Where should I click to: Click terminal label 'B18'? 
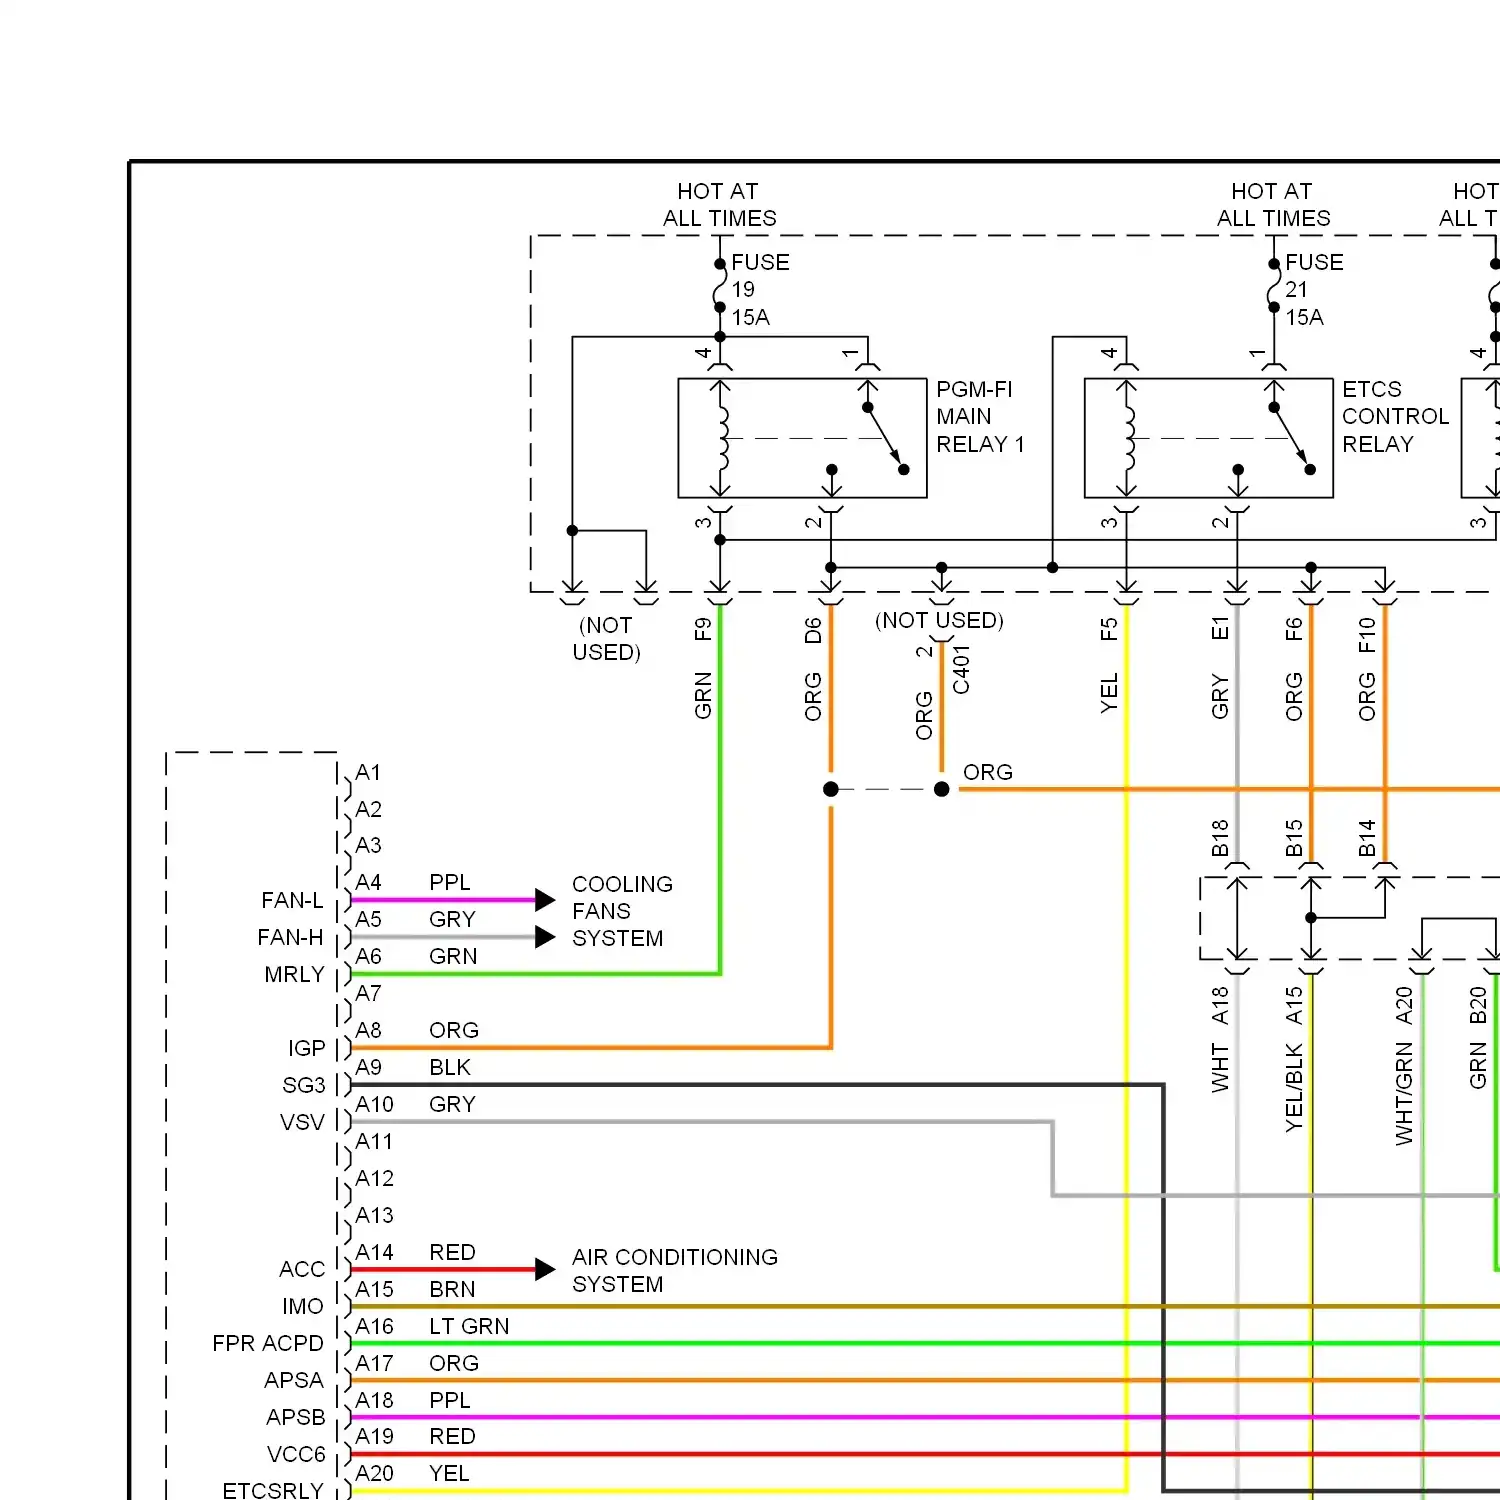pyautogui.click(x=1220, y=838)
